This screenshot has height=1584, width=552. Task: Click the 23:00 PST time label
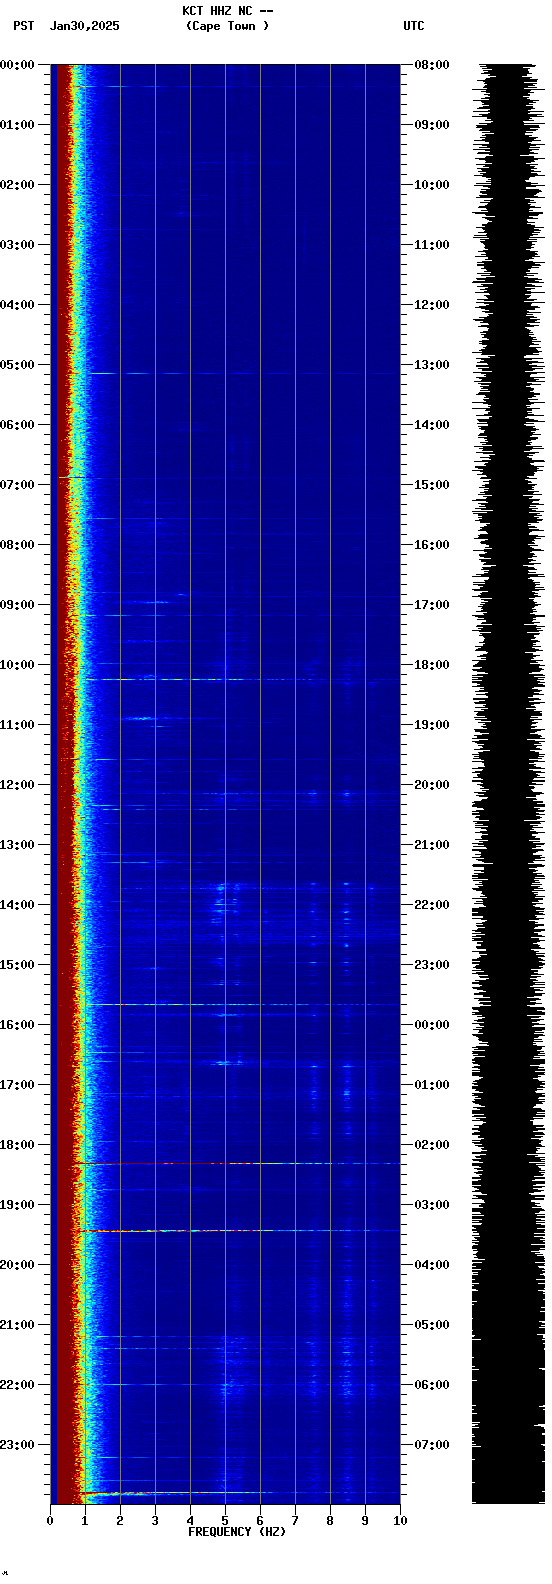[x=17, y=1445]
